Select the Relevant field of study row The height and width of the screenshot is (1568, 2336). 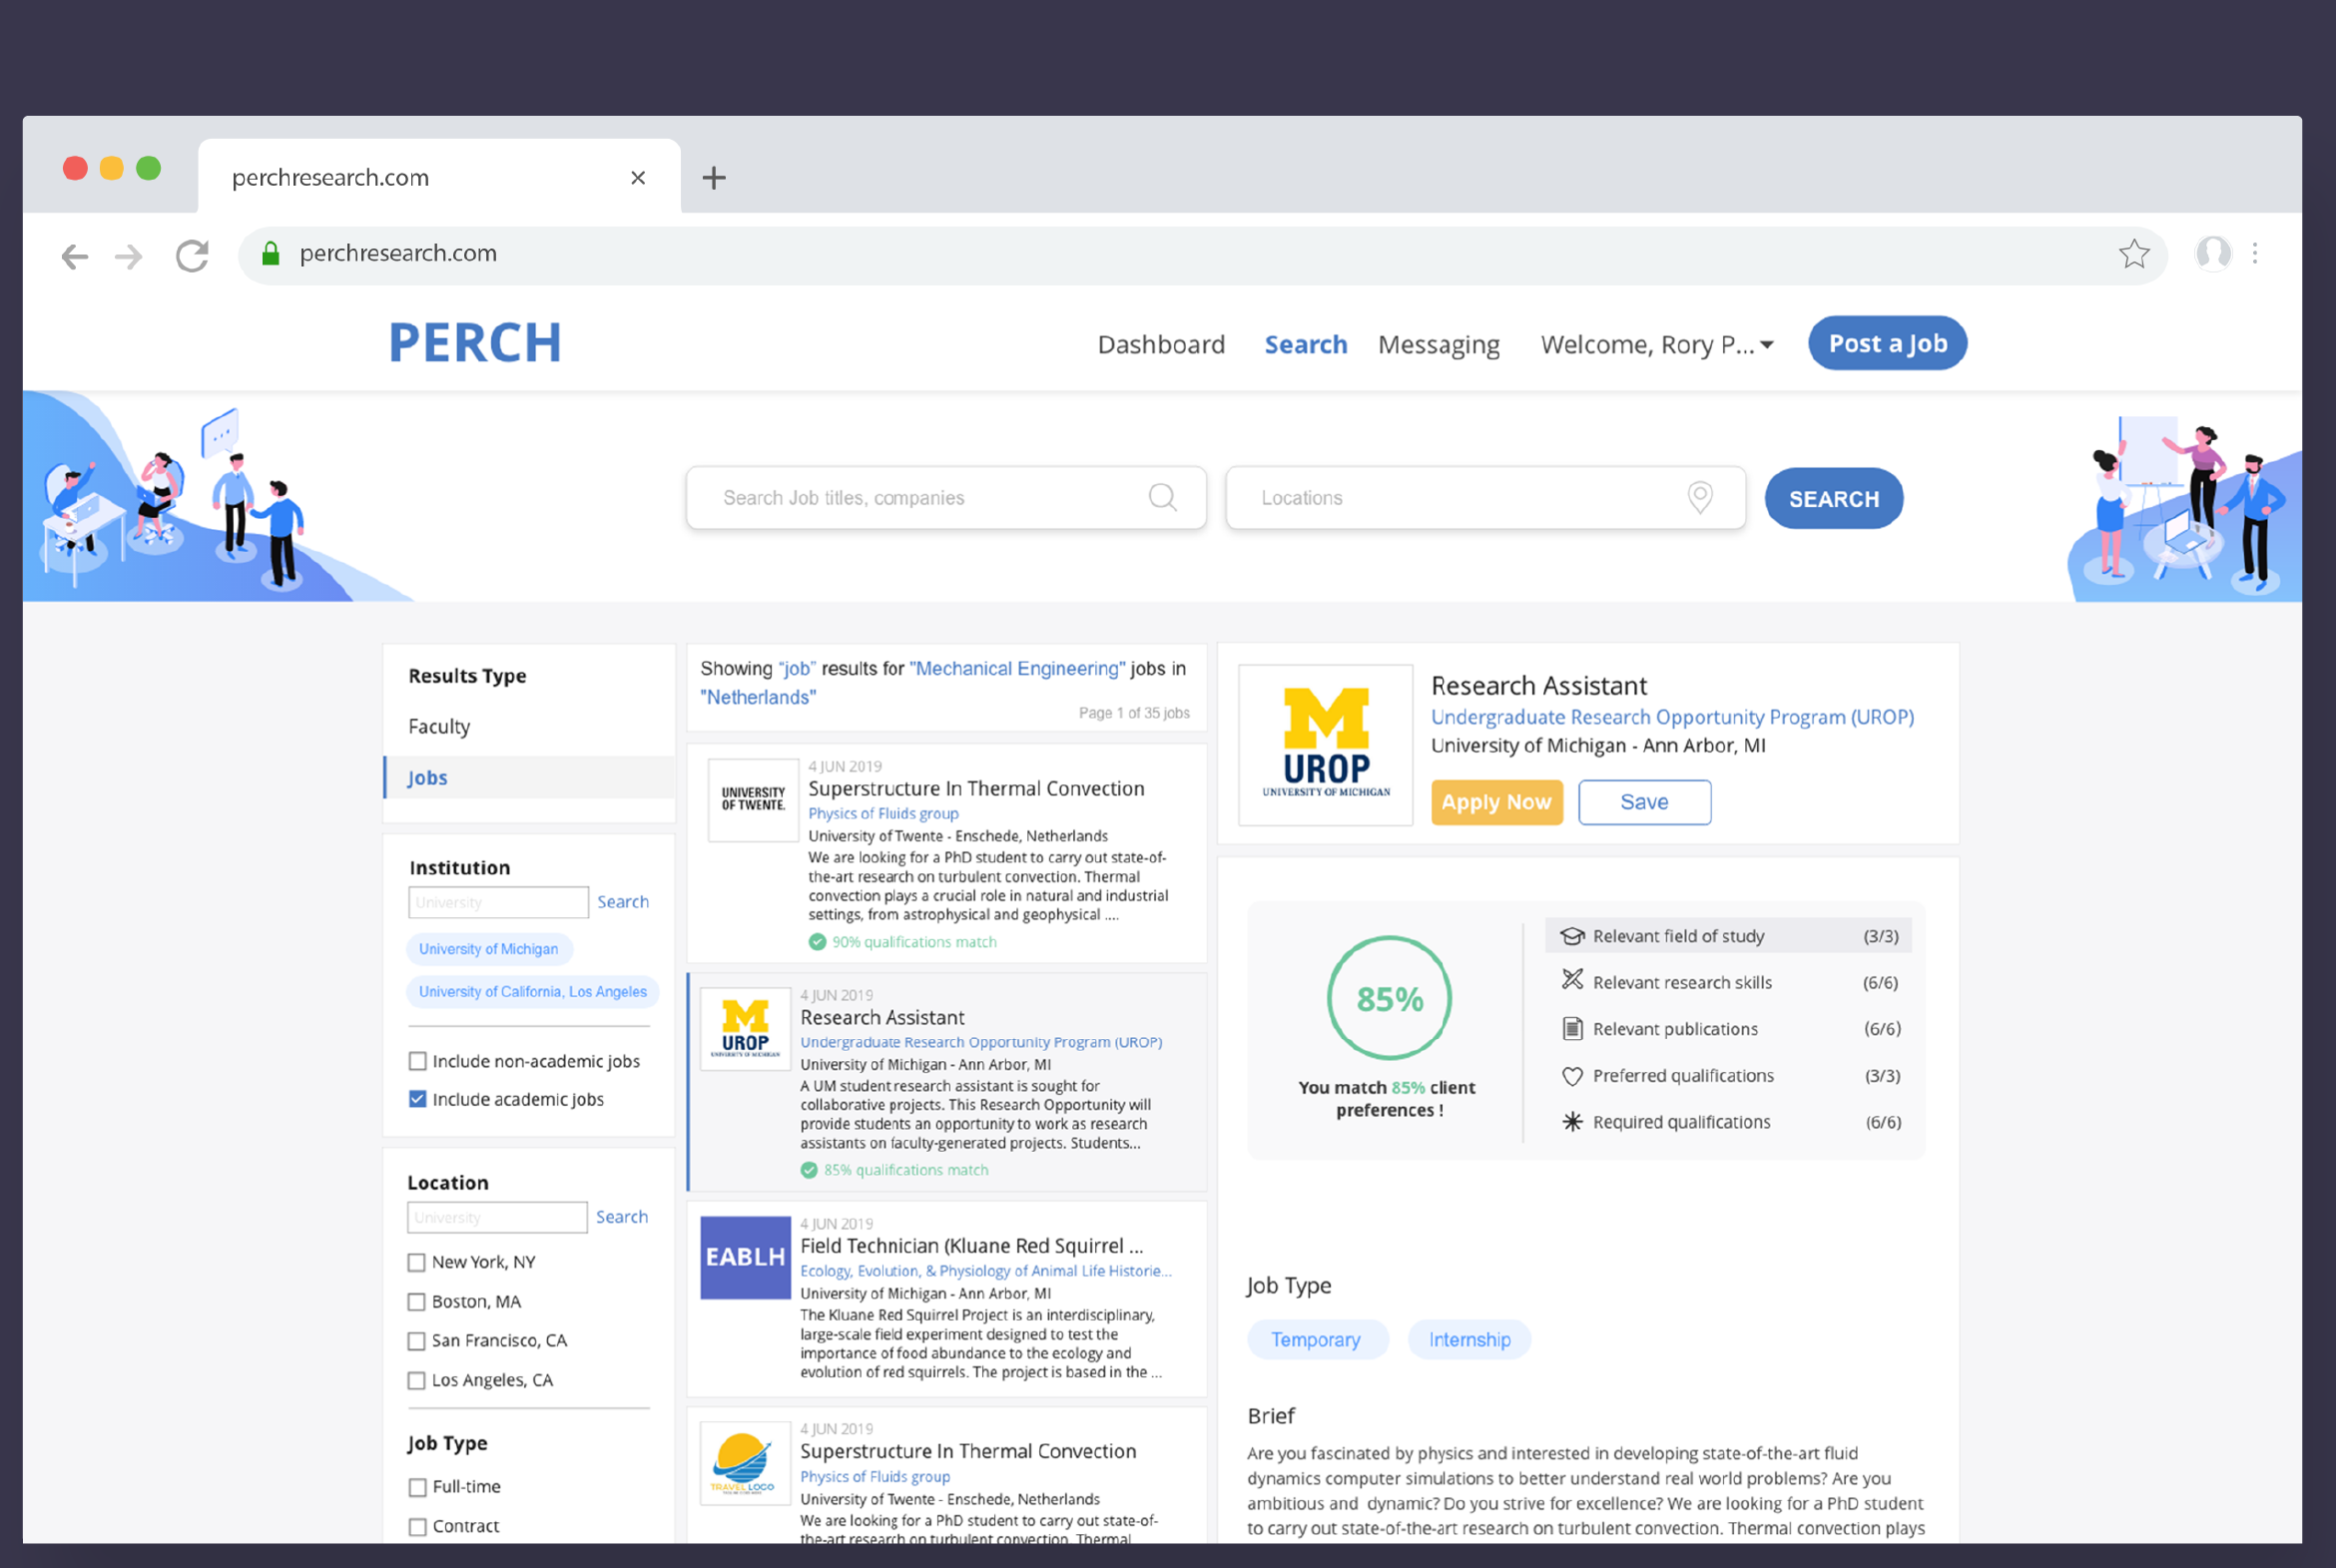point(1728,936)
